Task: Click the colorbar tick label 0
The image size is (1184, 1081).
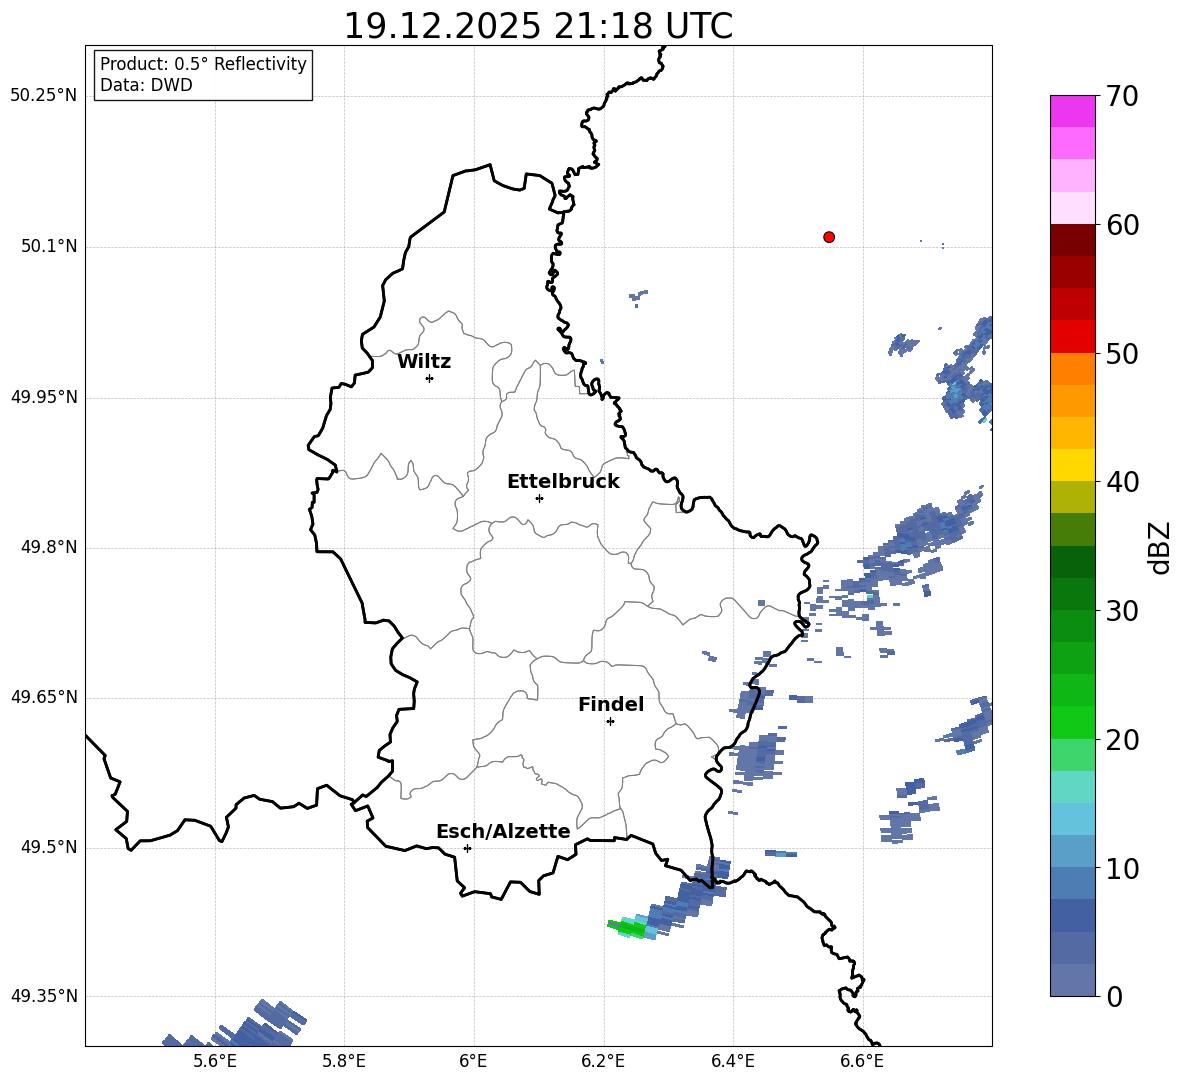Action: coord(1114,996)
